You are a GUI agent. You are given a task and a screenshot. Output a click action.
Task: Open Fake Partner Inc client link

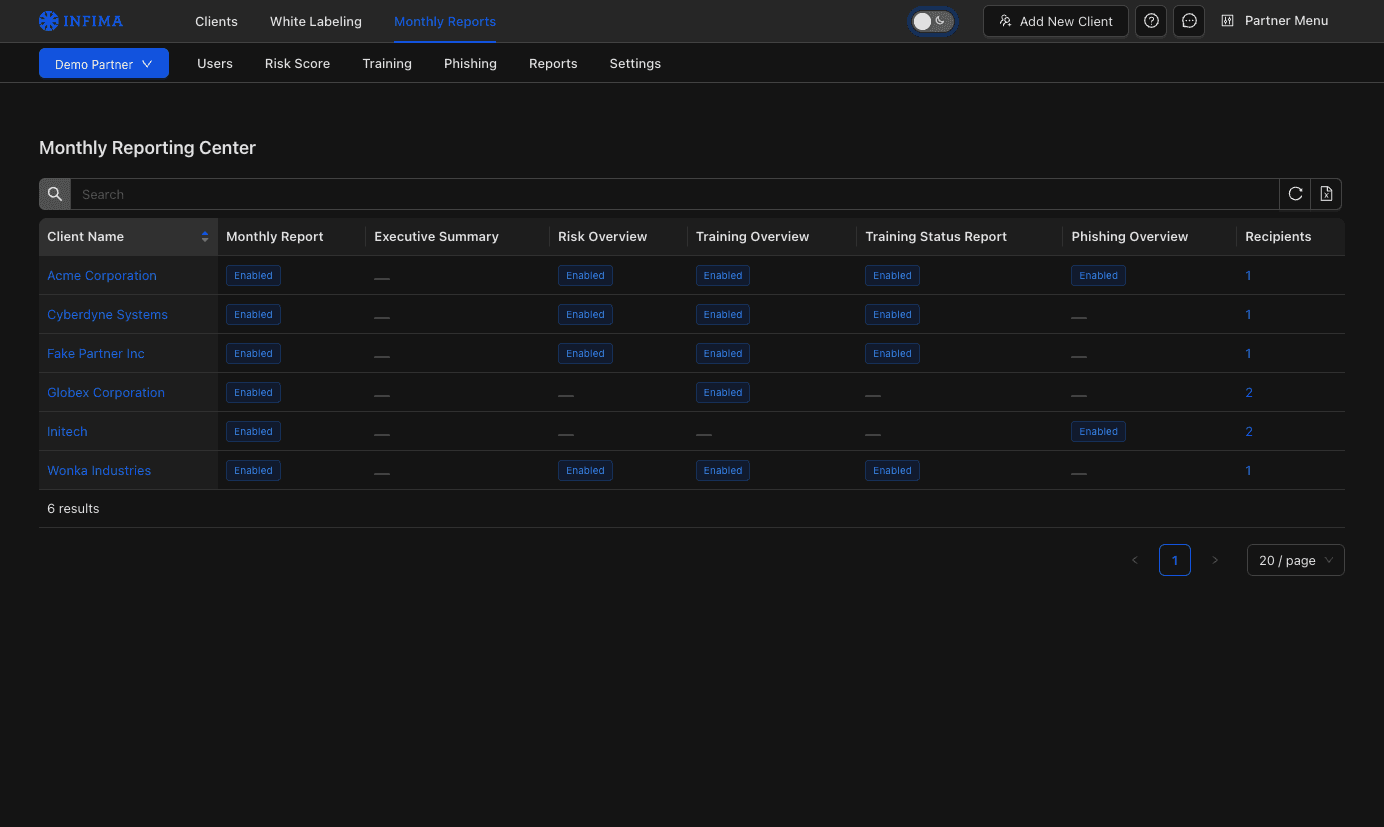click(x=96, y=353)
